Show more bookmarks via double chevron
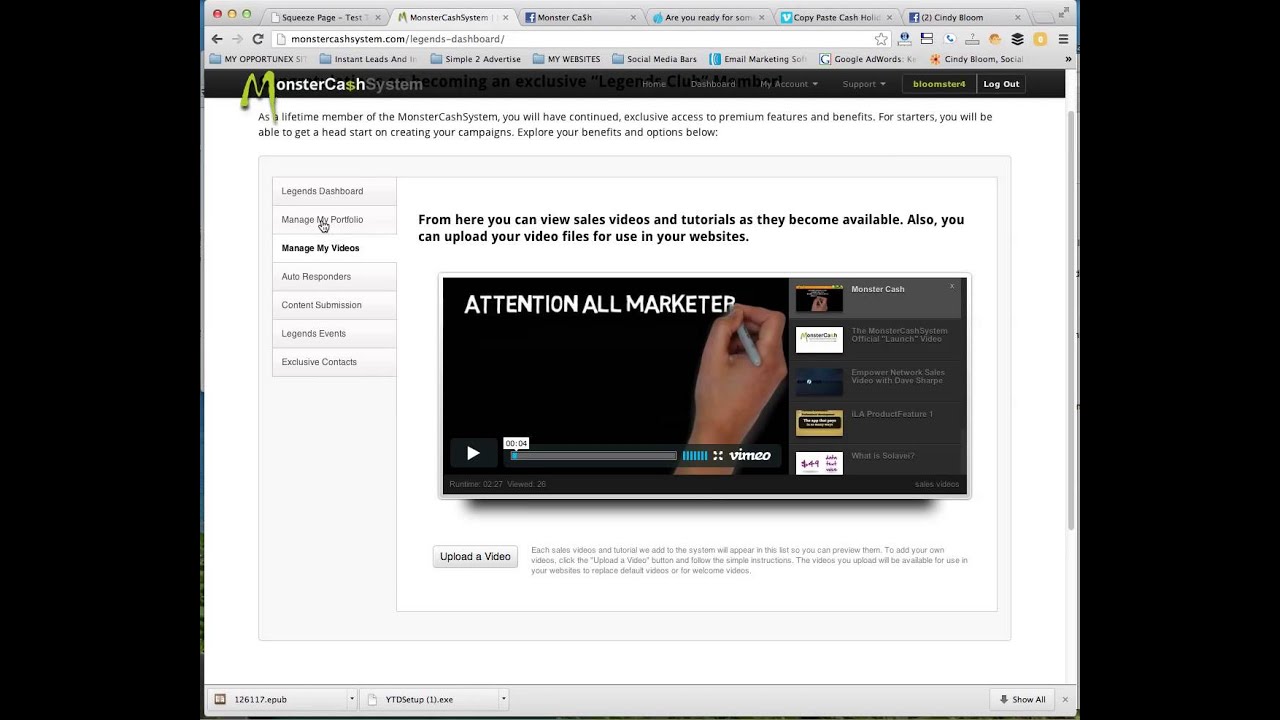The height and width of the screenshot is (720, 1280). 1068,59
